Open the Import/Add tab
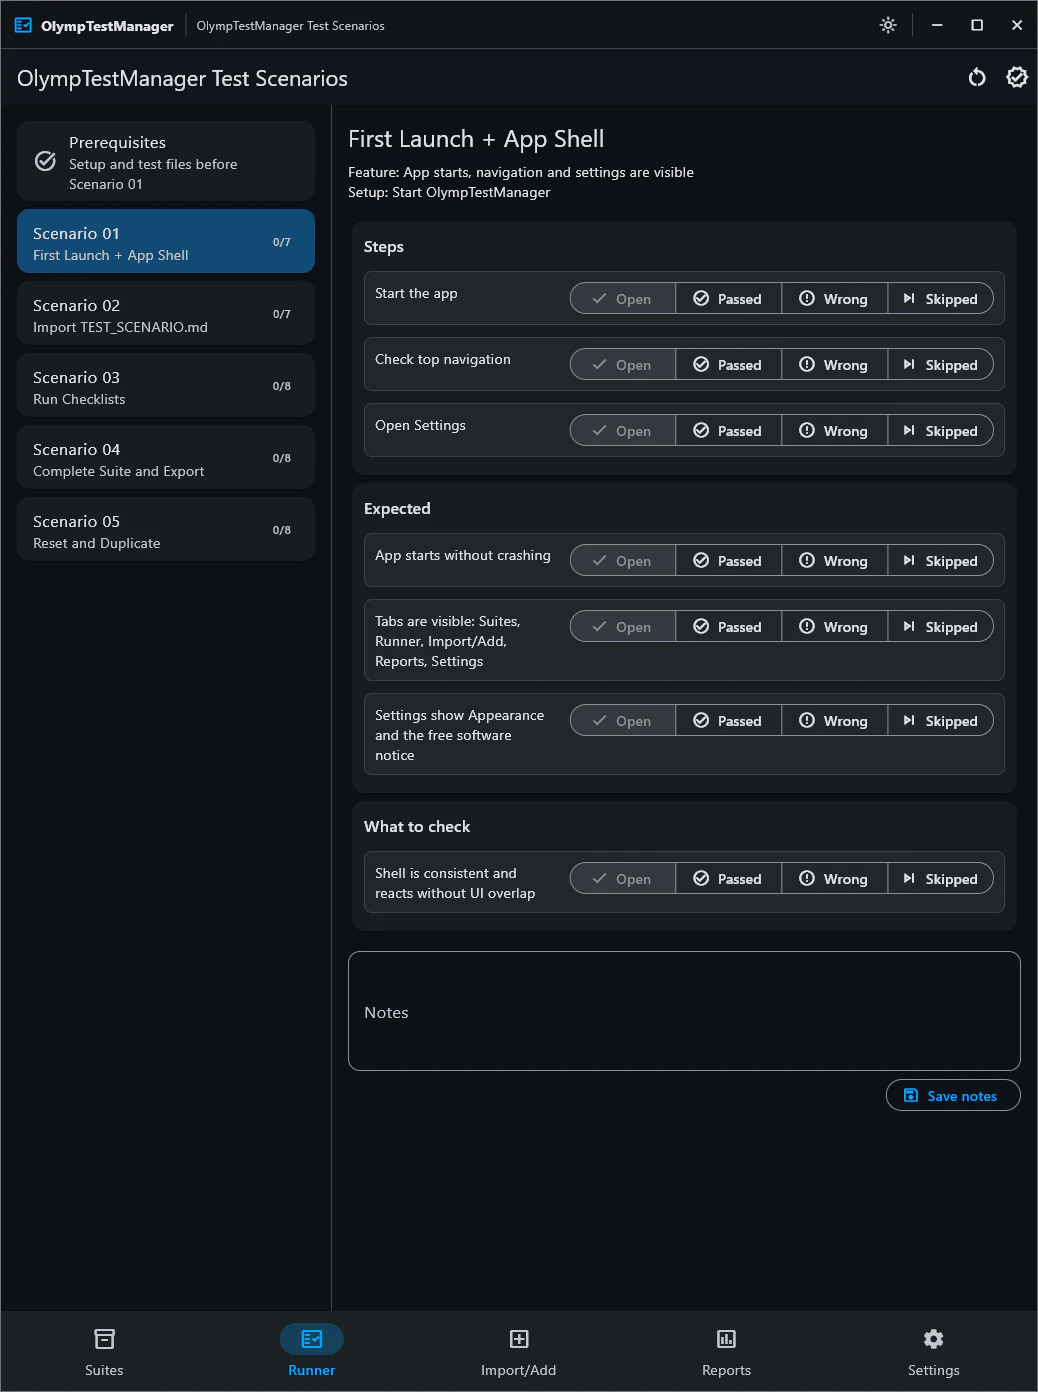1038x1392 pixels. pyautogui.click(x=519, y=1351)
